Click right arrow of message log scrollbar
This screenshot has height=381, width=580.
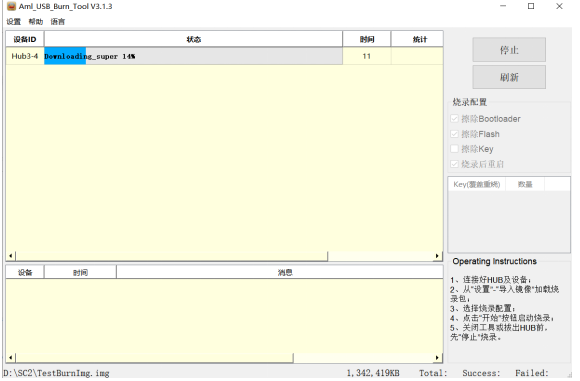pos(438,358)
